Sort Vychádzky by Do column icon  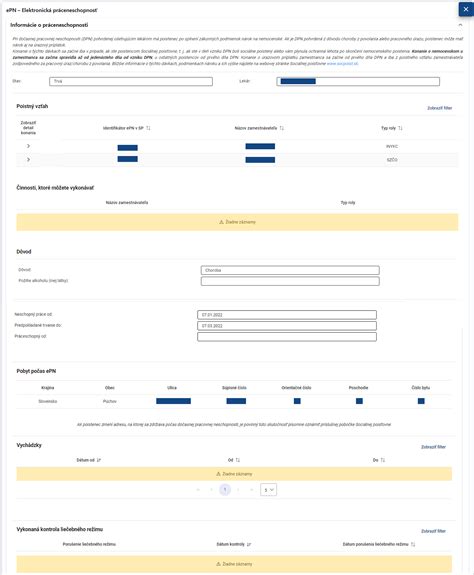383,460
